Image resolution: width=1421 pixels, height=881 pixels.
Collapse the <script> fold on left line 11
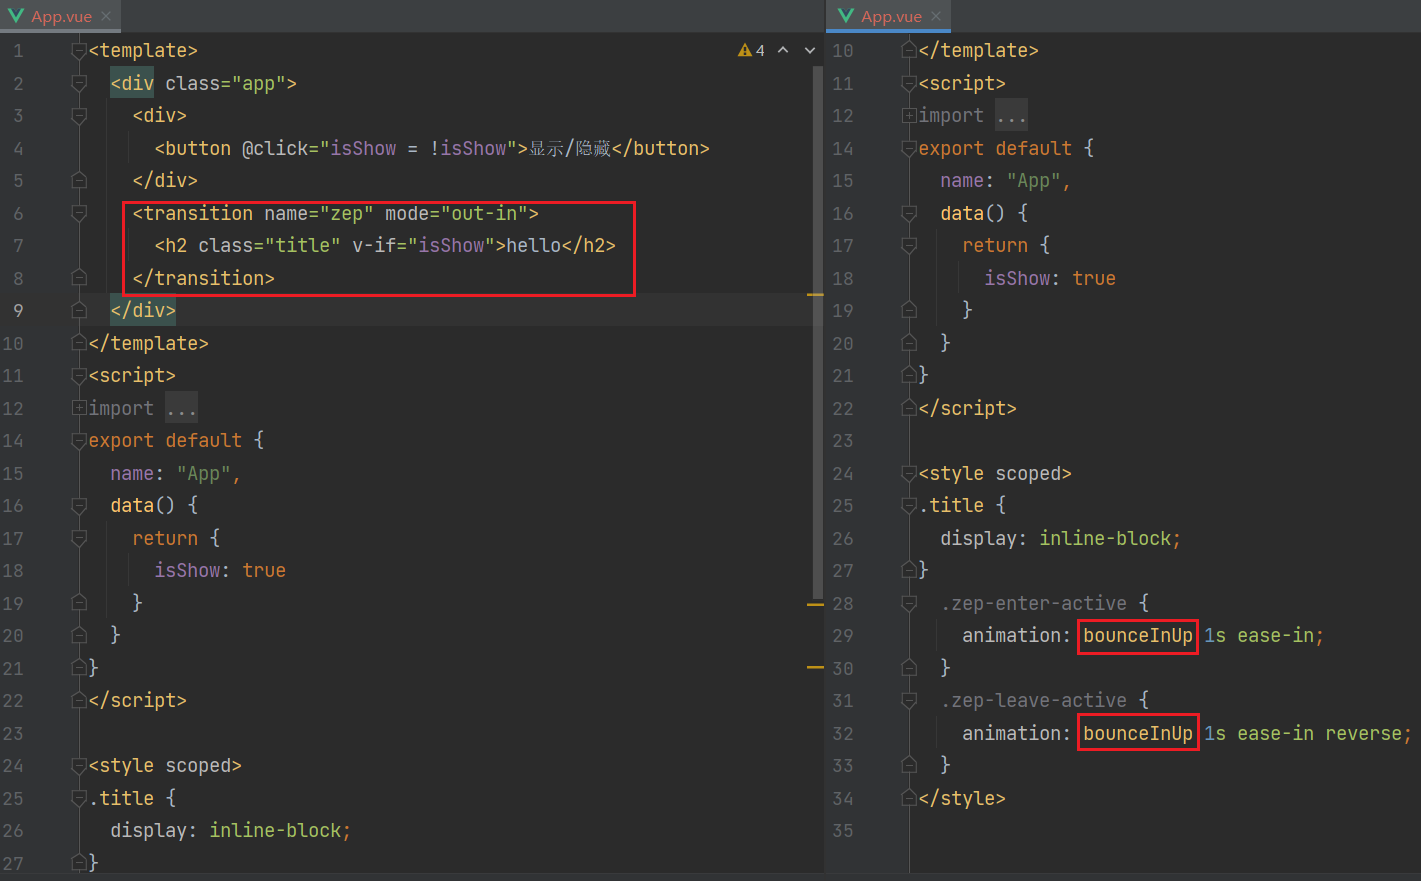pyautogui.click(x=79, y=376)
